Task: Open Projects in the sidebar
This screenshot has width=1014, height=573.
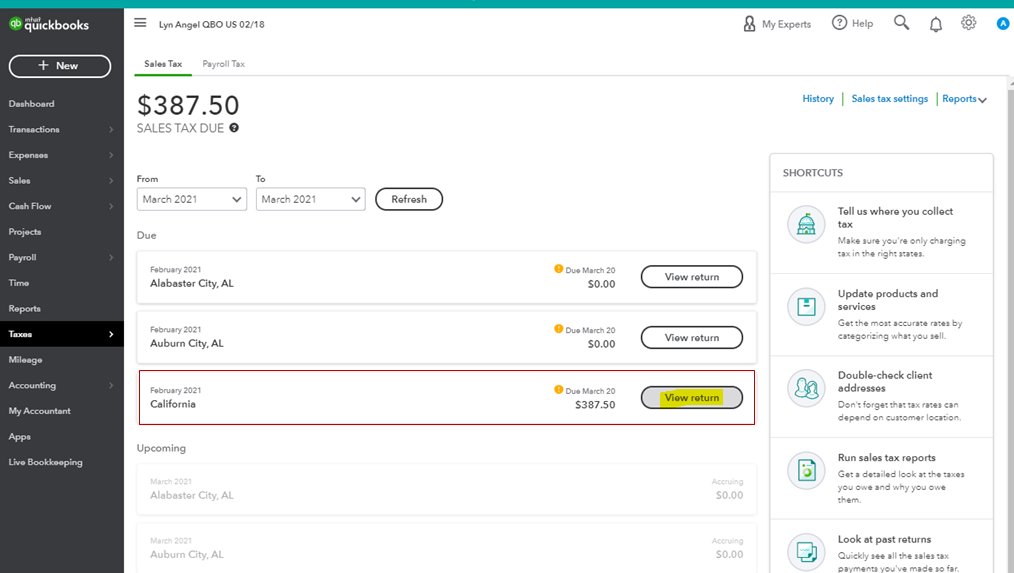Action: tap(25, 232)
